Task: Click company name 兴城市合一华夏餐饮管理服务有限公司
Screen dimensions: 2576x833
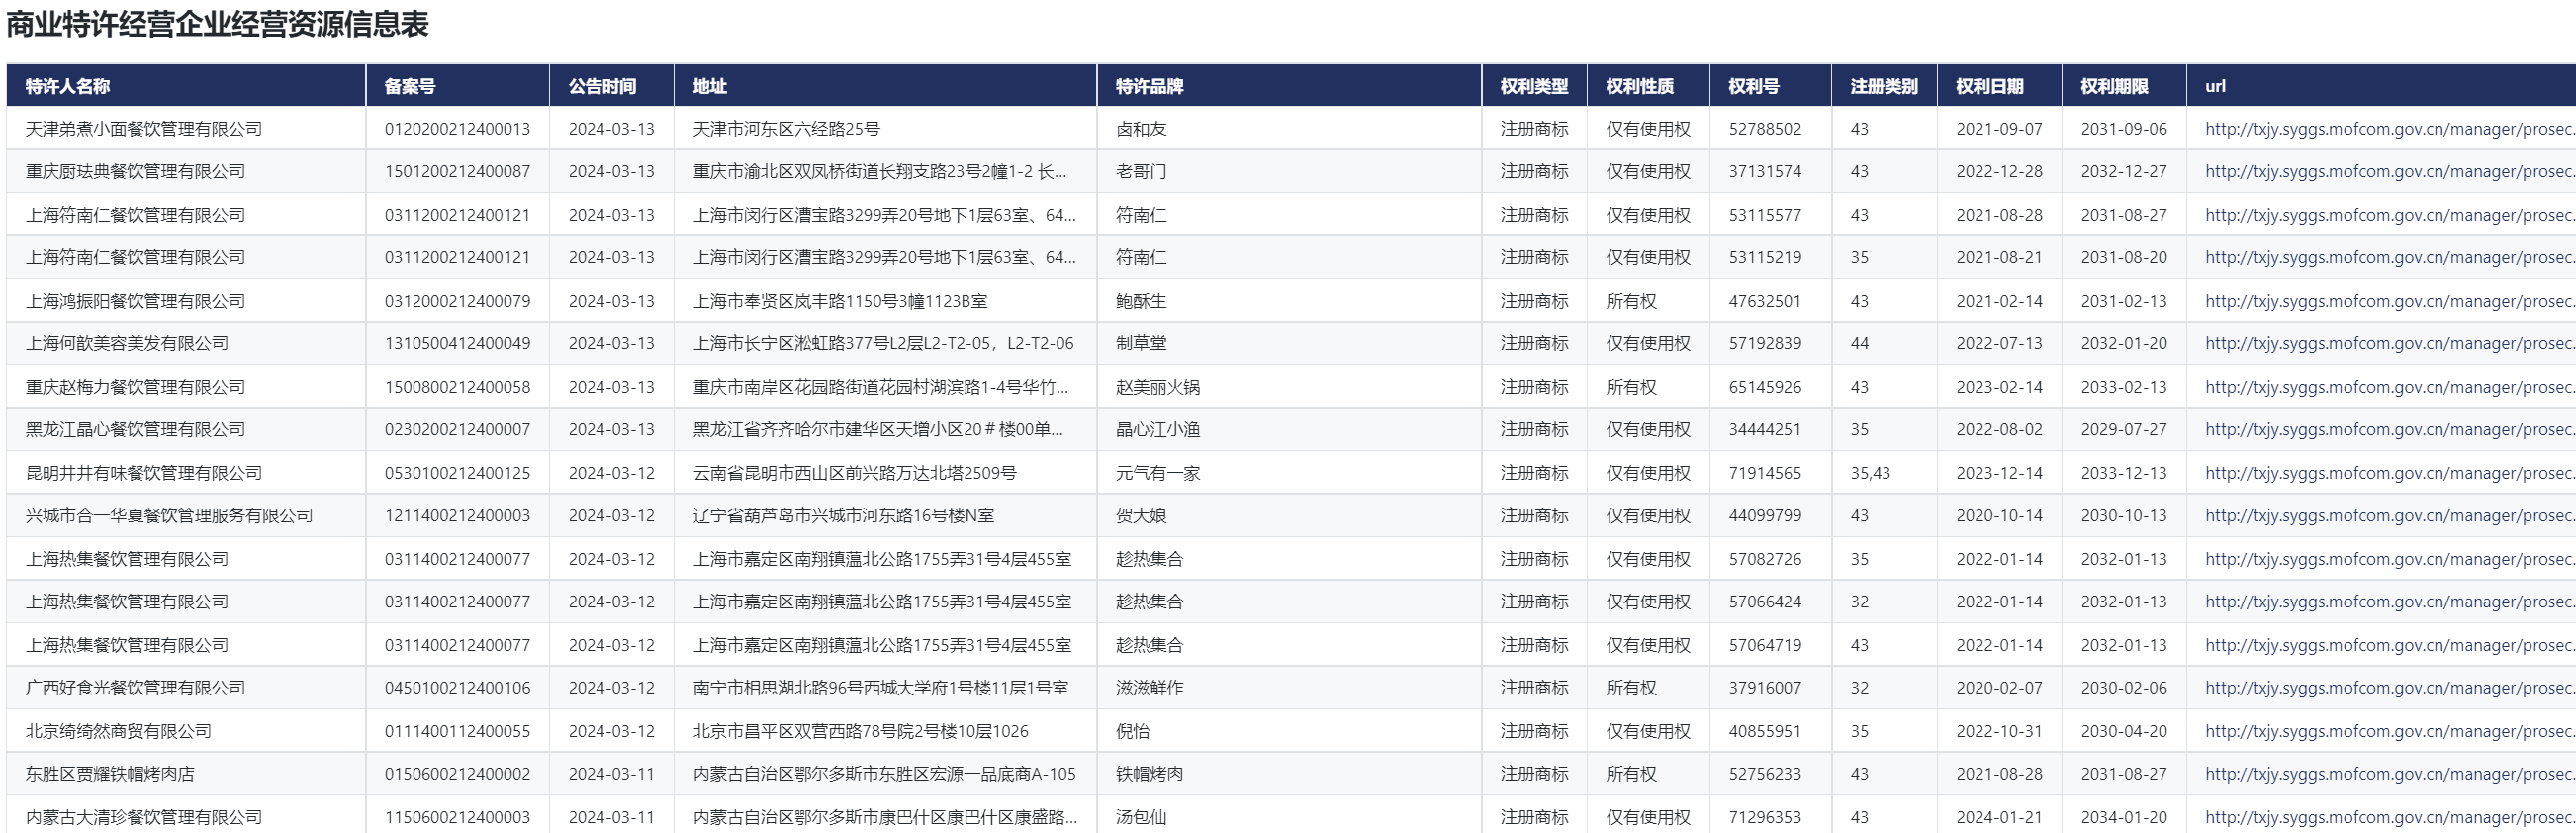Action: pos(169,516)
